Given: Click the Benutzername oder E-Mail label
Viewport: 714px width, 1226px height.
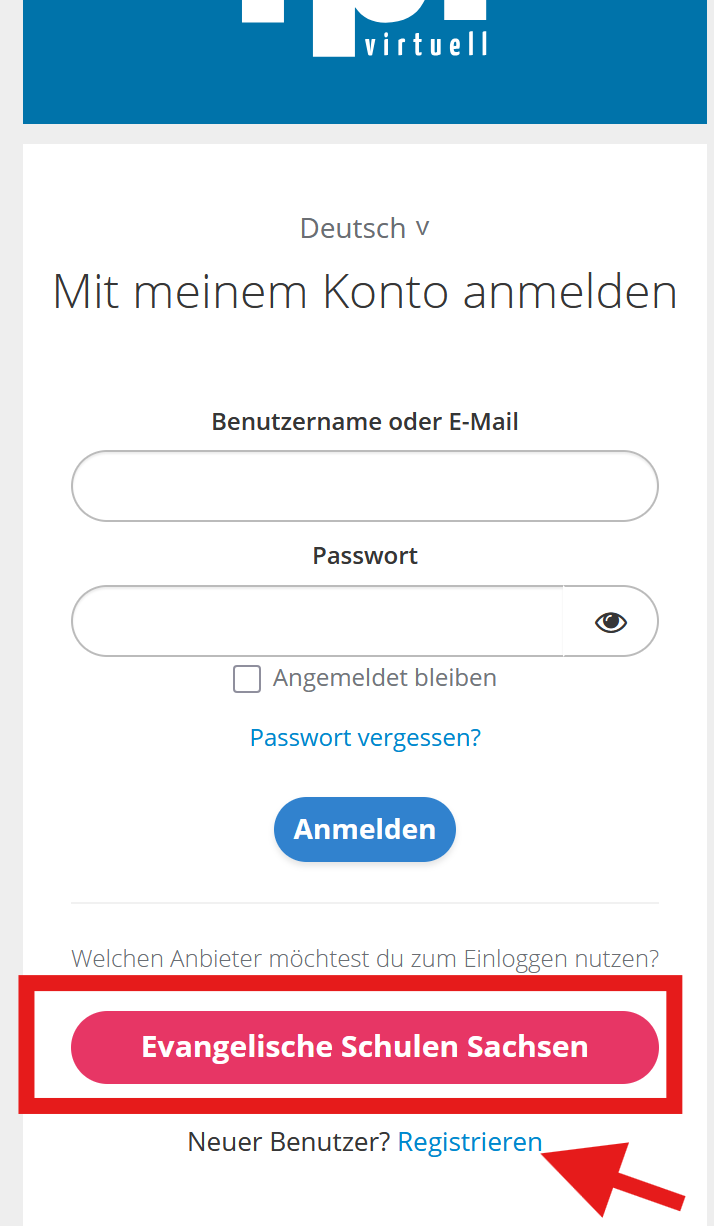Looking at the screenshot, I should click(365, 422).
